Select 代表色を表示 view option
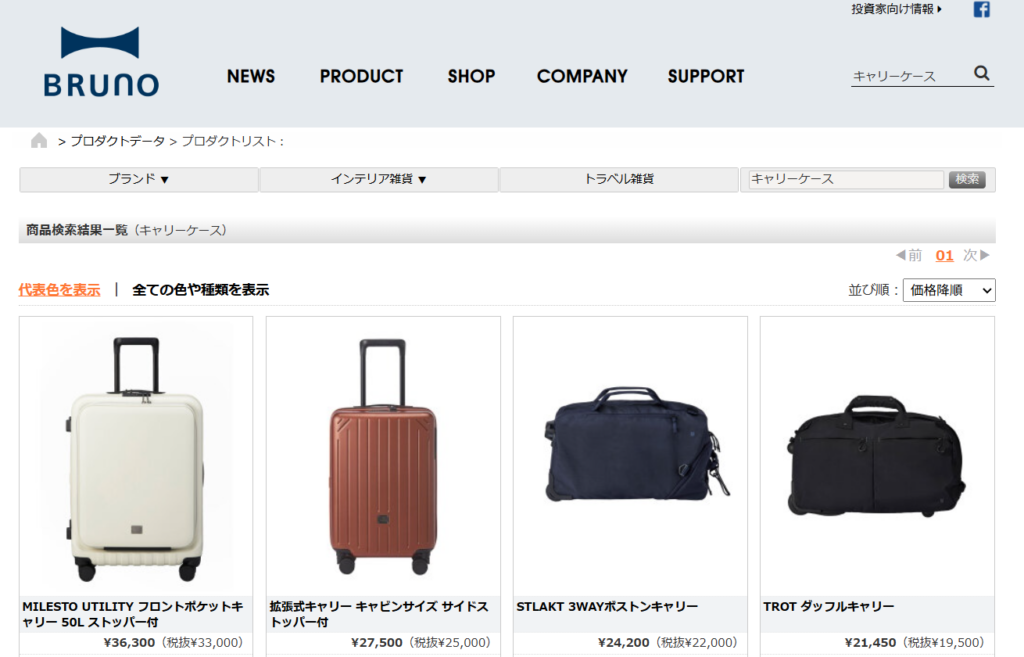The height and width of the screenshot is (657, 1024). pyautogui.click(x=59, y=290)
